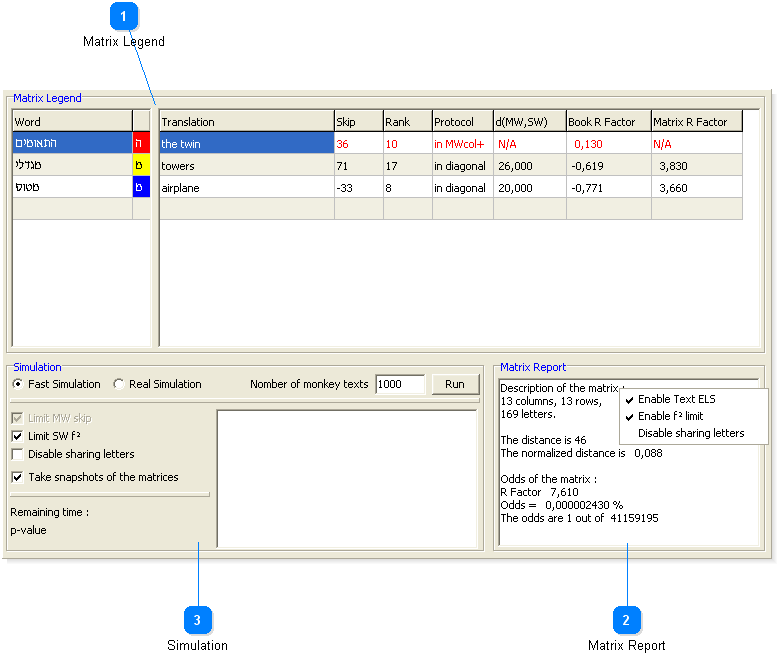This screenshot has width=779, height=655.
Task: Click the blue swatch for the airplane row
Action: coord(141,188)
